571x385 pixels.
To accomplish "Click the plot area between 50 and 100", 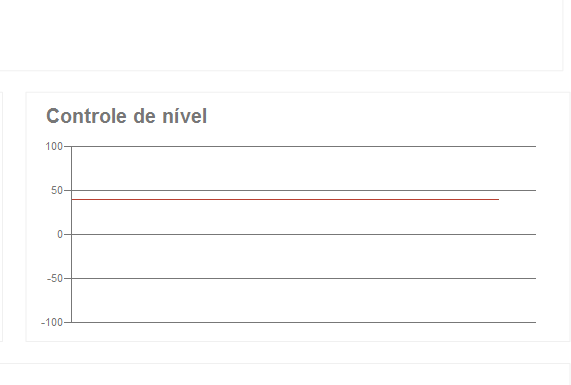I will (x=304, y=168).
